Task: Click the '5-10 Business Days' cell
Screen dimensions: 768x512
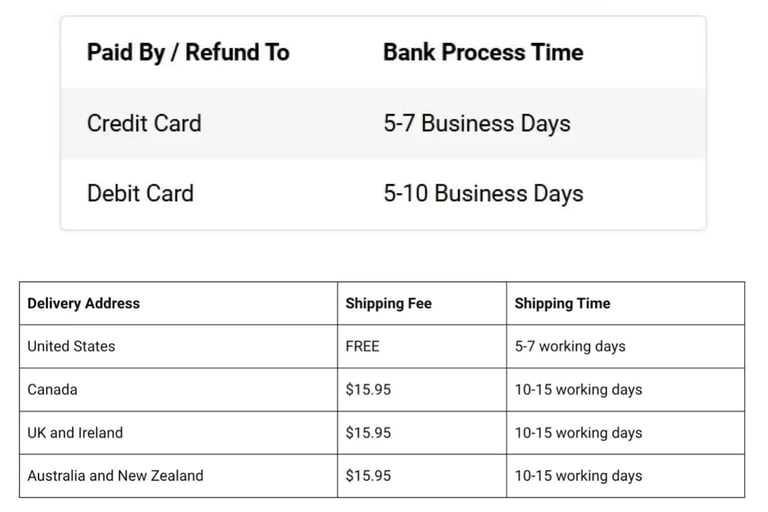Action: pos(483,193)
